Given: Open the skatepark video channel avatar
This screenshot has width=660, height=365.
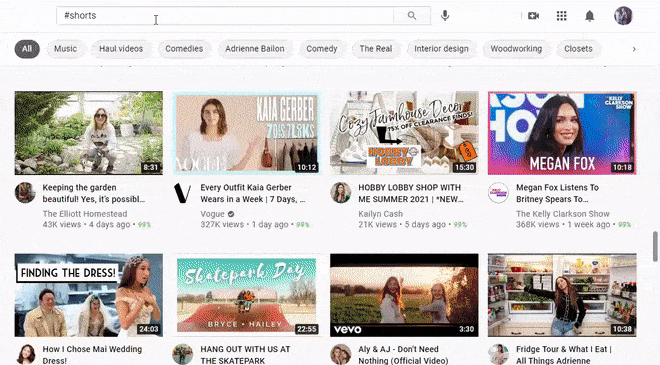Looking at the screenshot, I should [x=183, y=354].
